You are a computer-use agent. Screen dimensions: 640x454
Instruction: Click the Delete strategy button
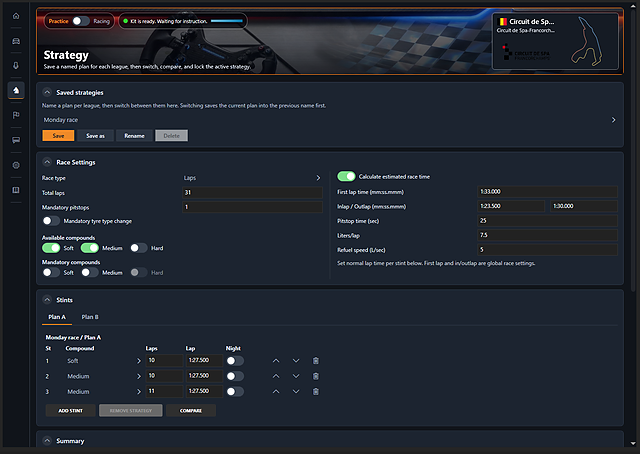171,136
